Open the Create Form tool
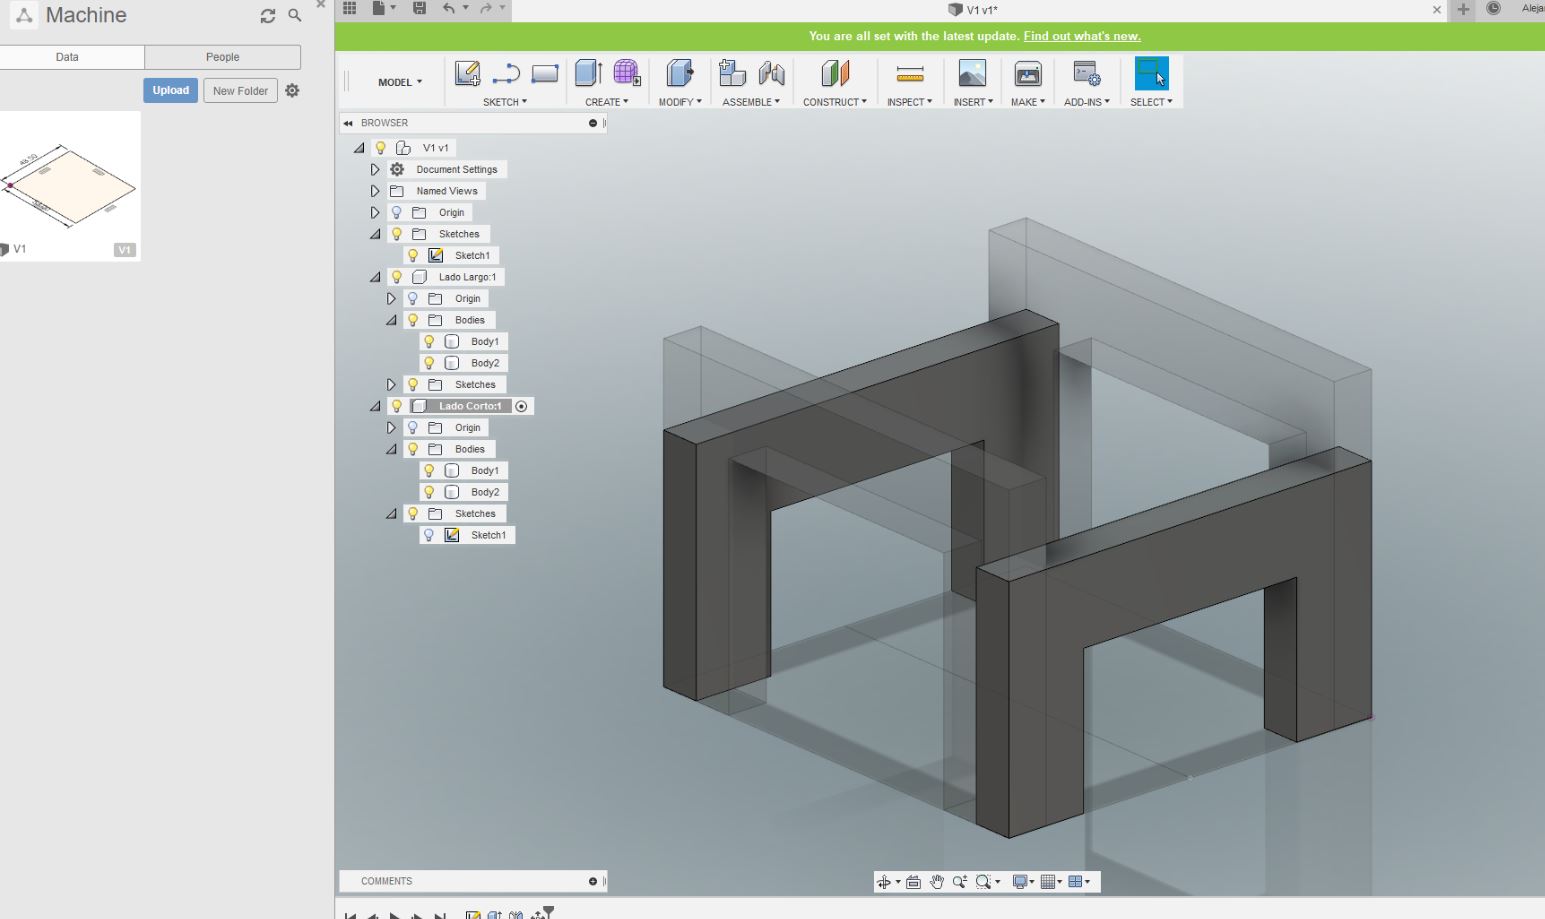 tap(627, 73)
